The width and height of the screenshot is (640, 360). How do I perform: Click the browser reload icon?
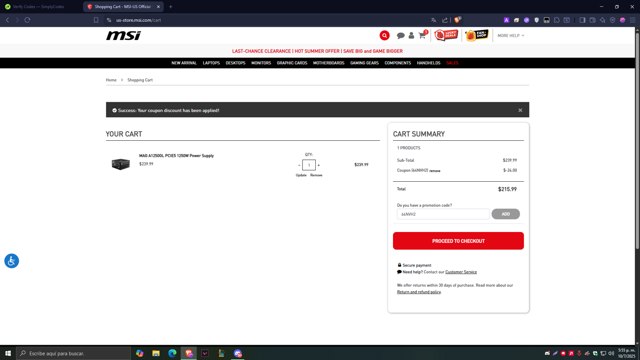pyautogui.click(x=27, y=20)
